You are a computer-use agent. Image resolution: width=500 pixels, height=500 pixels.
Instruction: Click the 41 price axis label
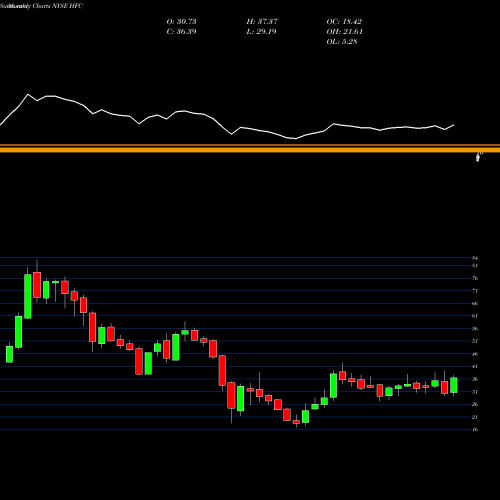[x=475, y=367]
